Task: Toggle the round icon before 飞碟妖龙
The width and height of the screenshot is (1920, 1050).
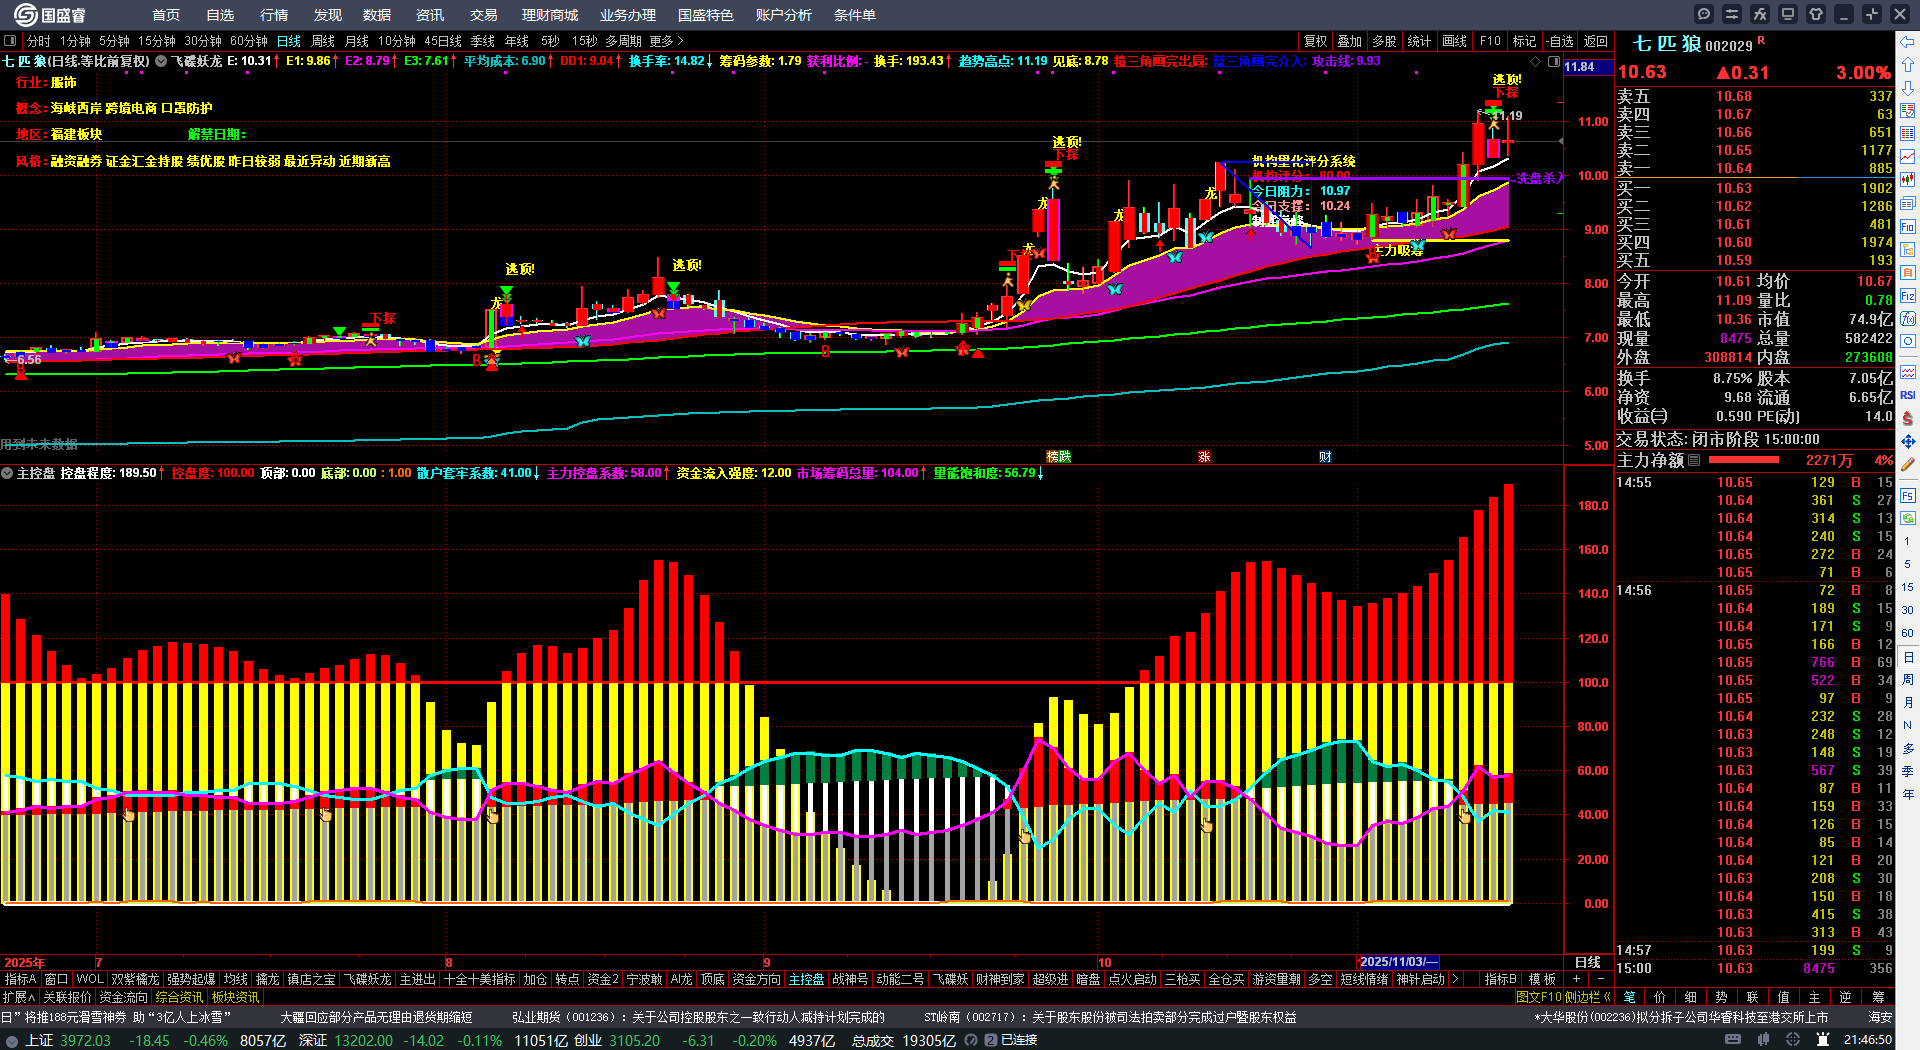Action: (x=161, y=61)
